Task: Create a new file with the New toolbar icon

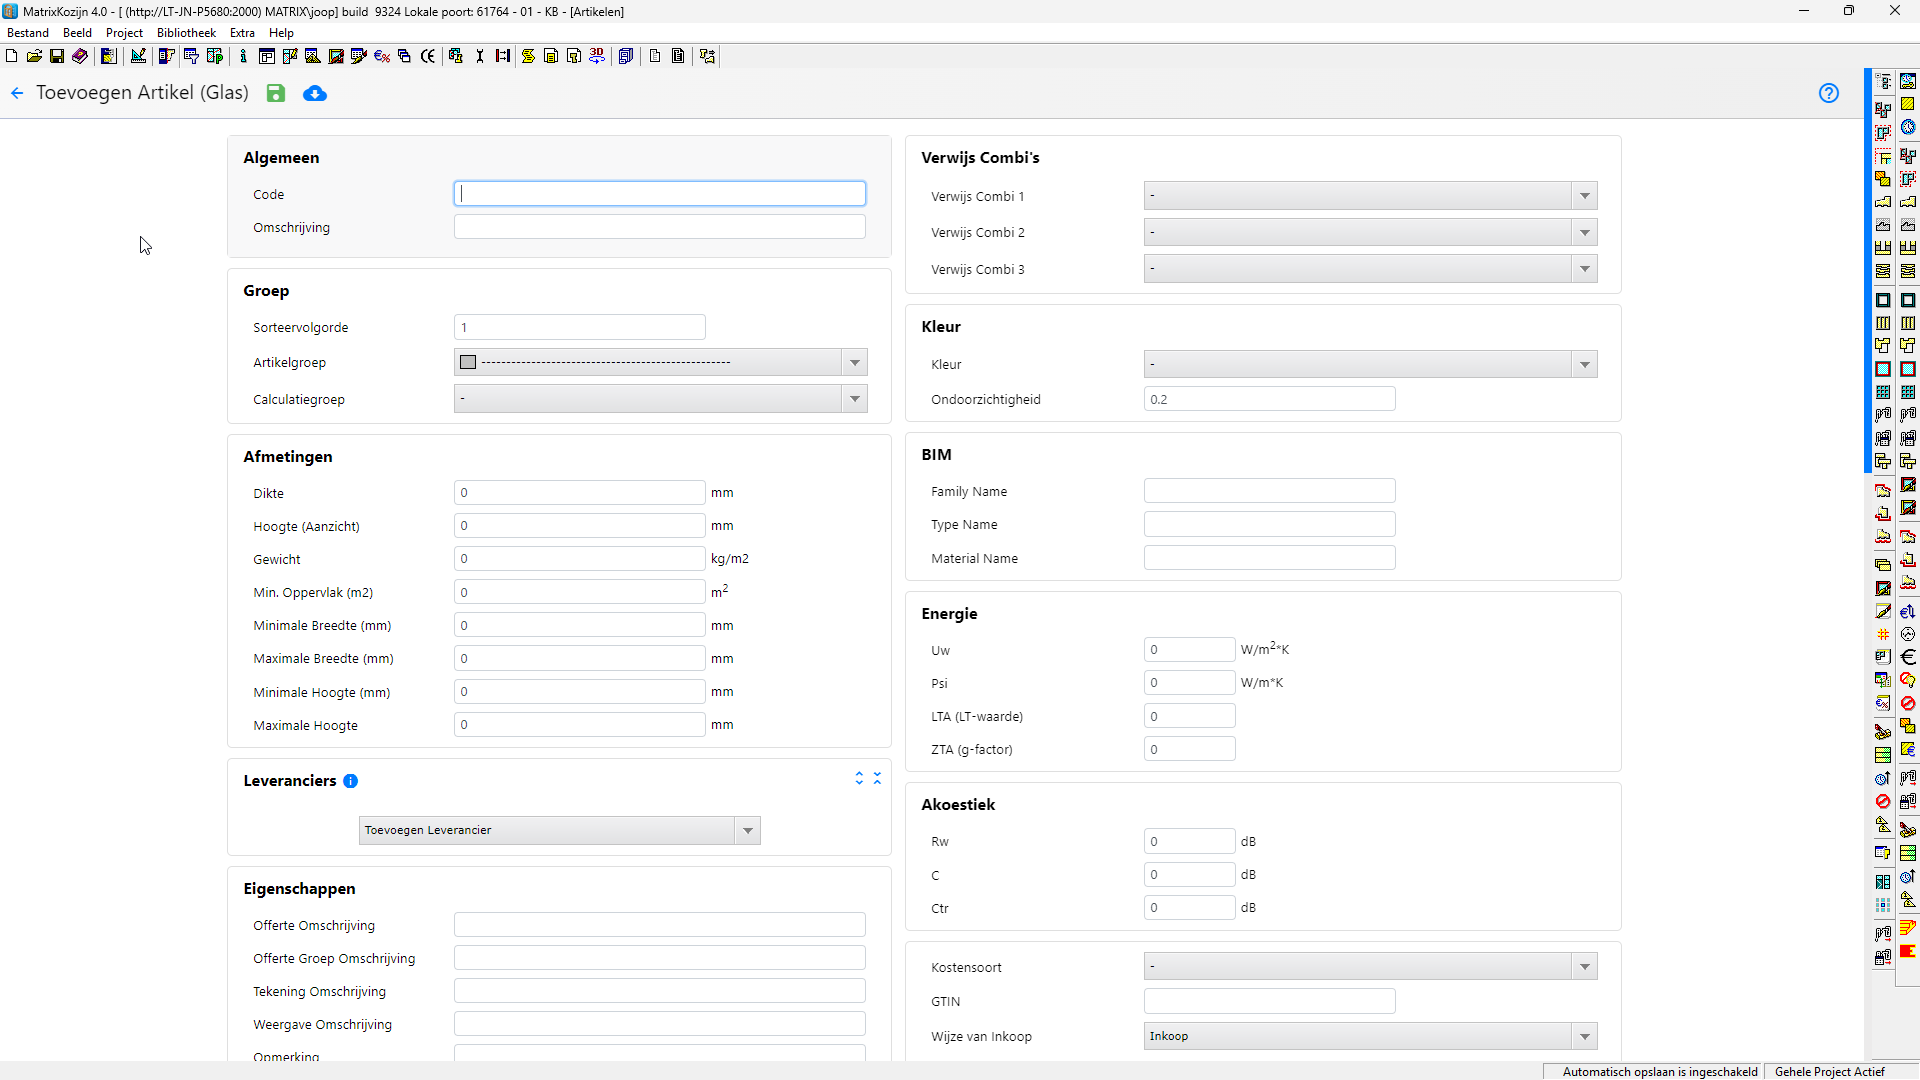Action: point(11,56)
